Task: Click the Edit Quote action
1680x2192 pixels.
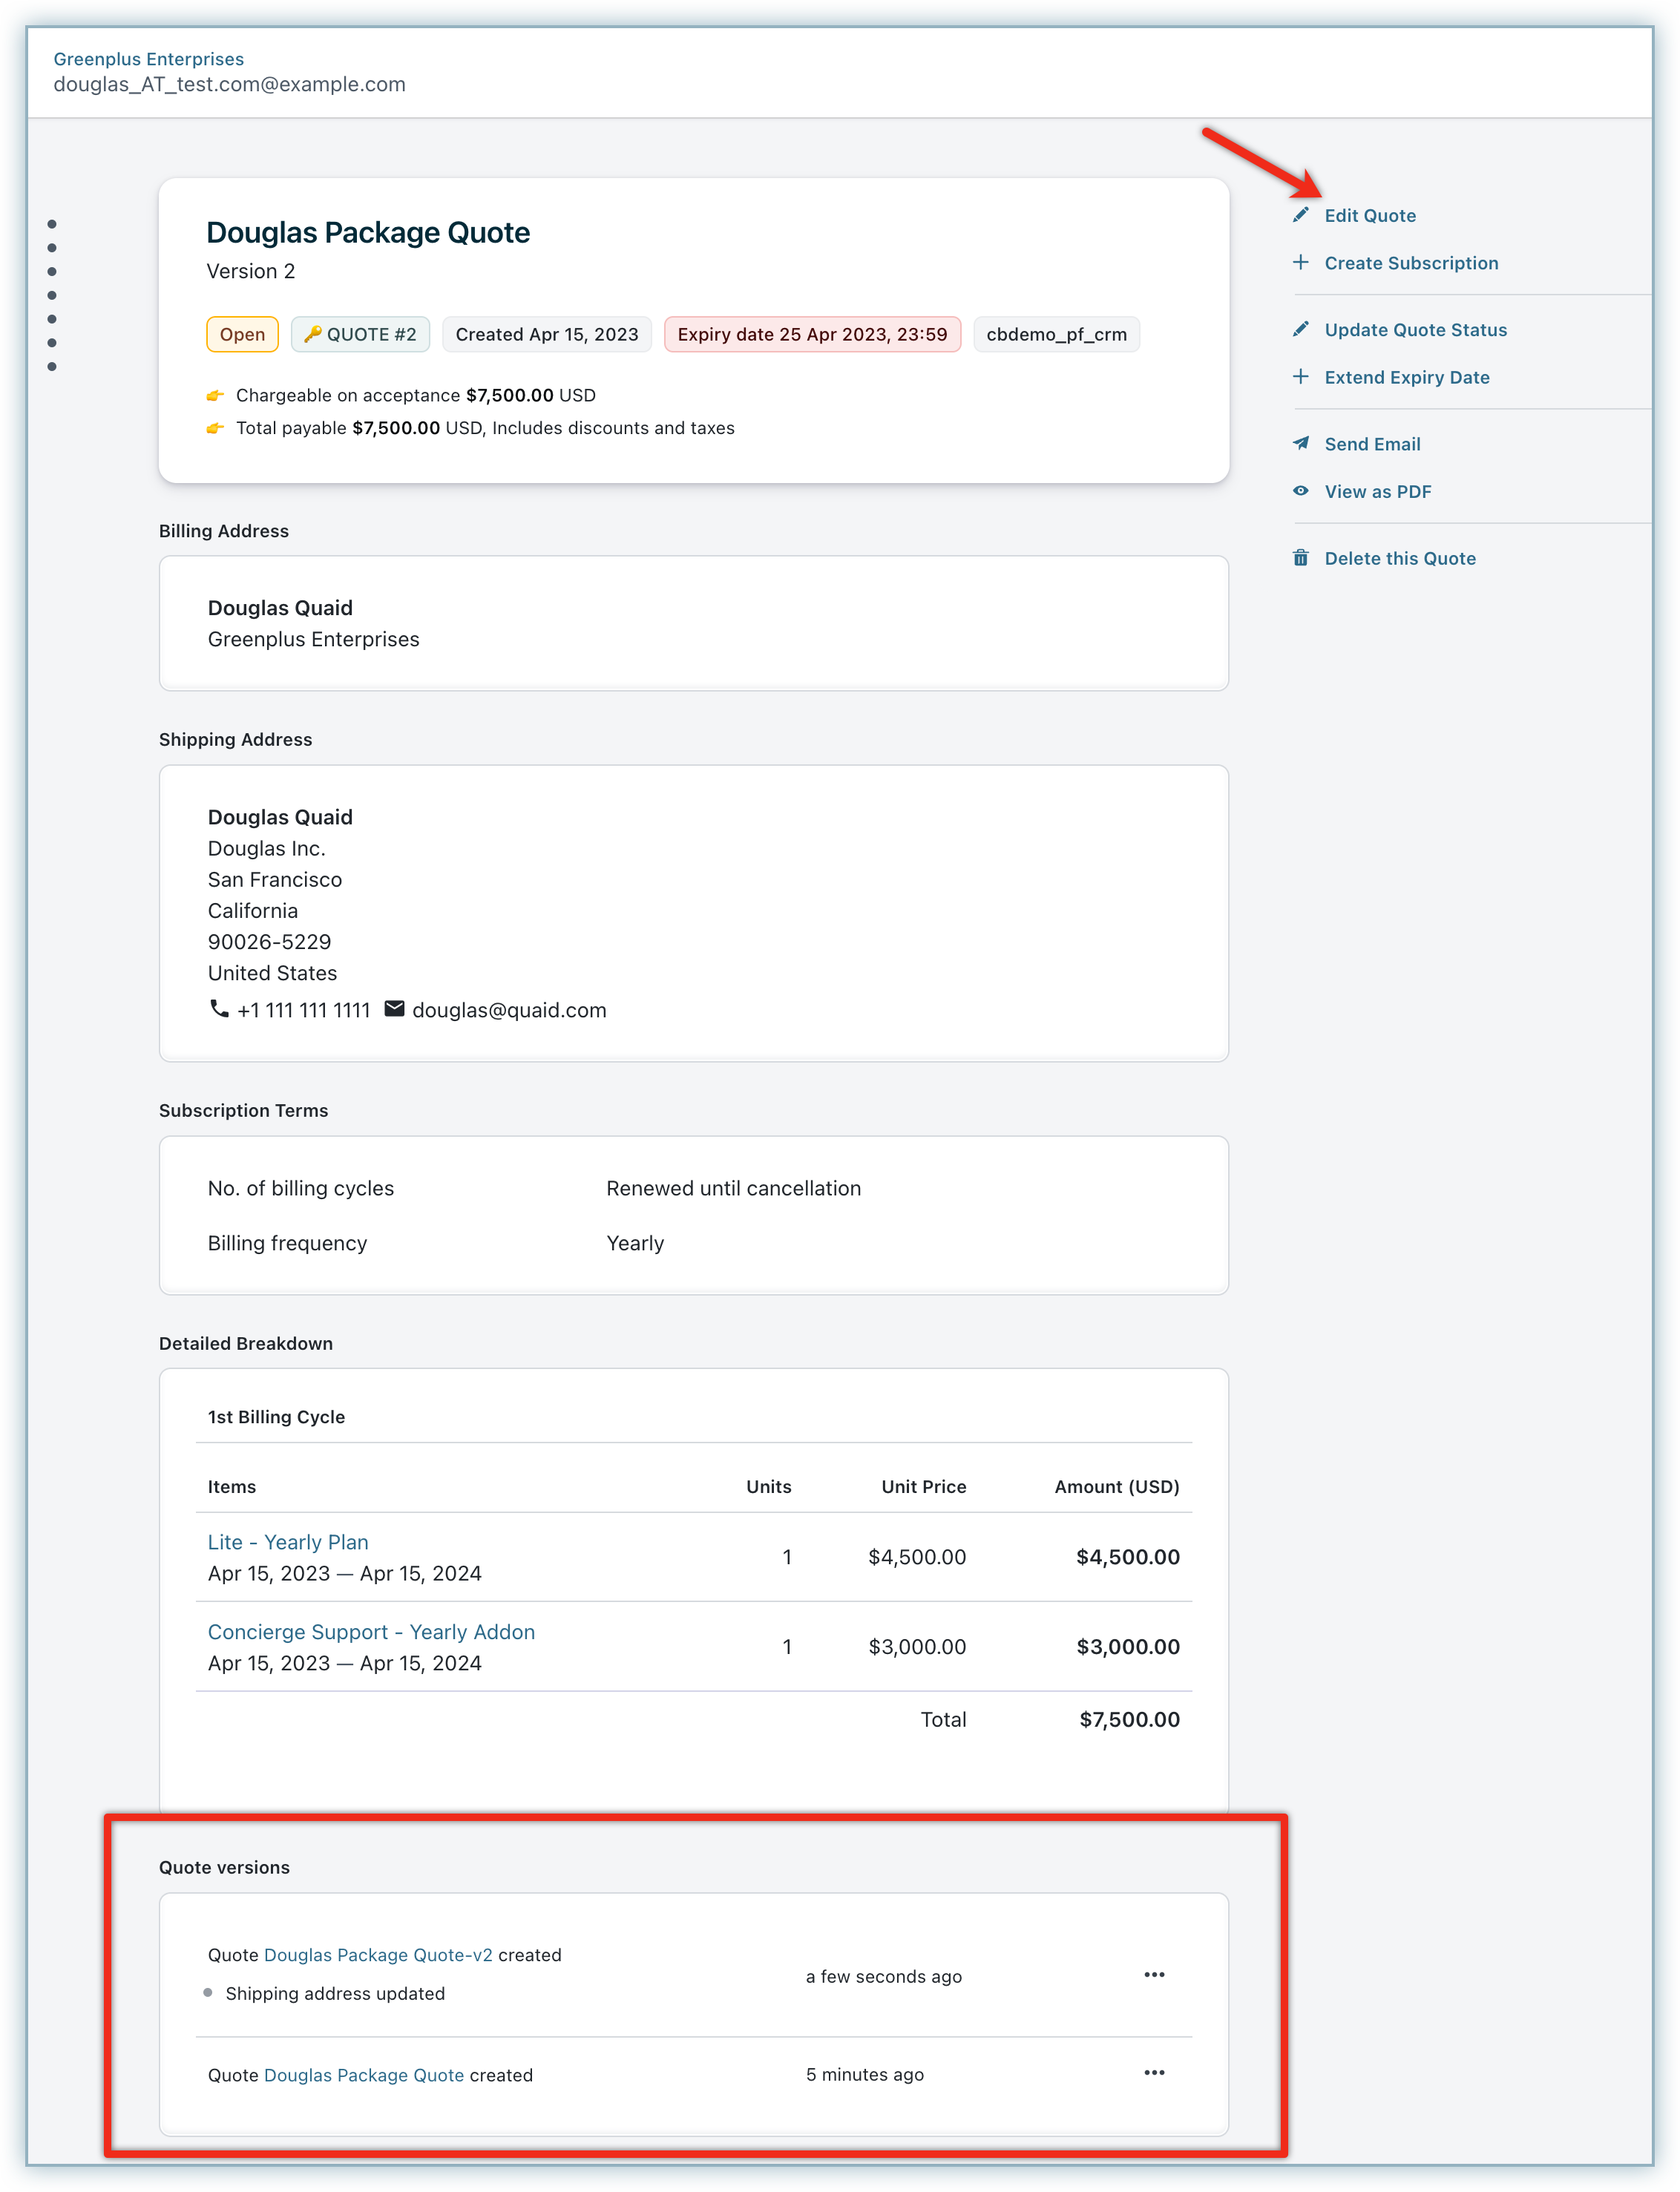Action: 1369,215
